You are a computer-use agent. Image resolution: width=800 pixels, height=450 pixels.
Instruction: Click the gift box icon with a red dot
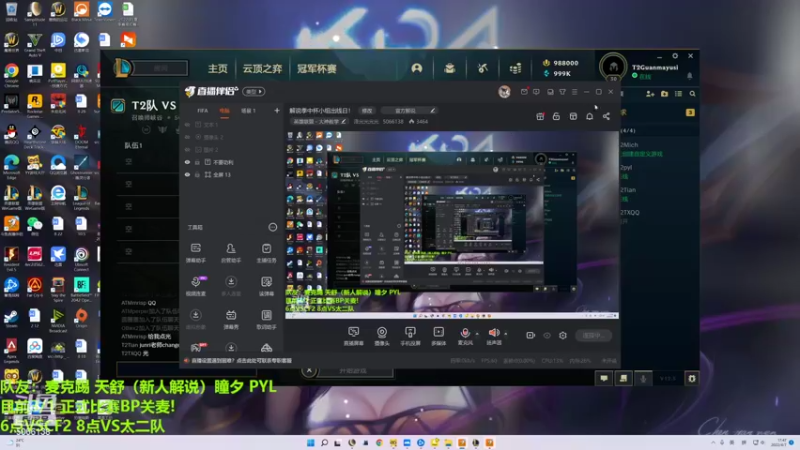coord(540,116)
